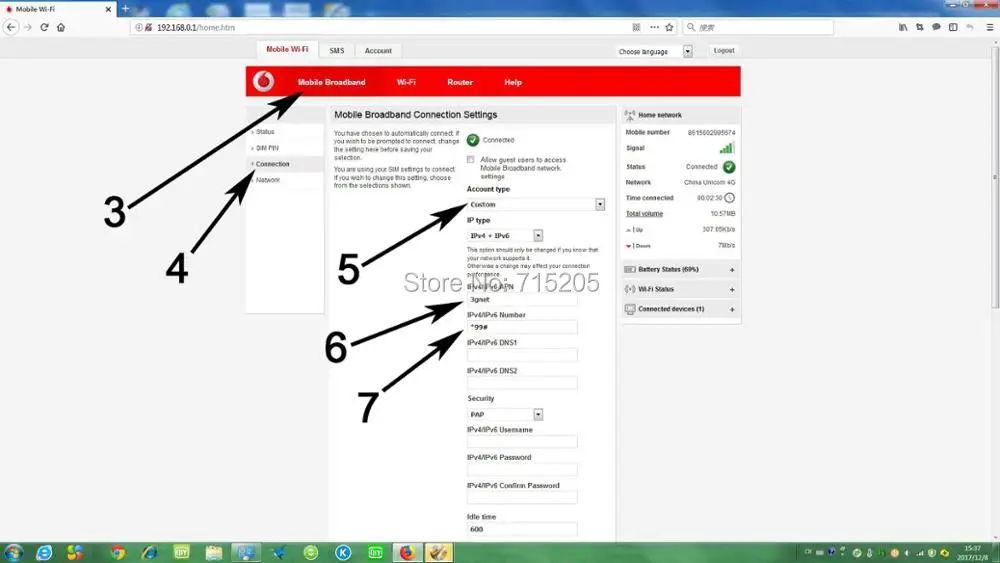1000x563 pixels.
Task: Open the Security PAP dropdown
Action: [x=505, y=414]
